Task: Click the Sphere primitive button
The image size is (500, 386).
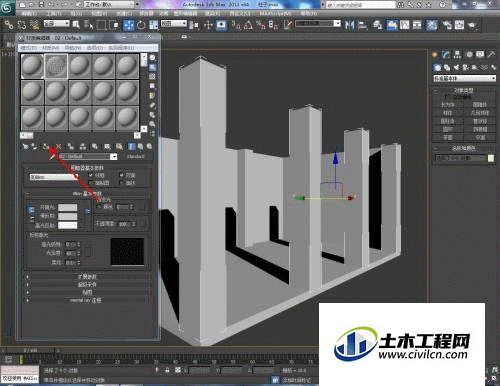Action: (x=448, y=113)
